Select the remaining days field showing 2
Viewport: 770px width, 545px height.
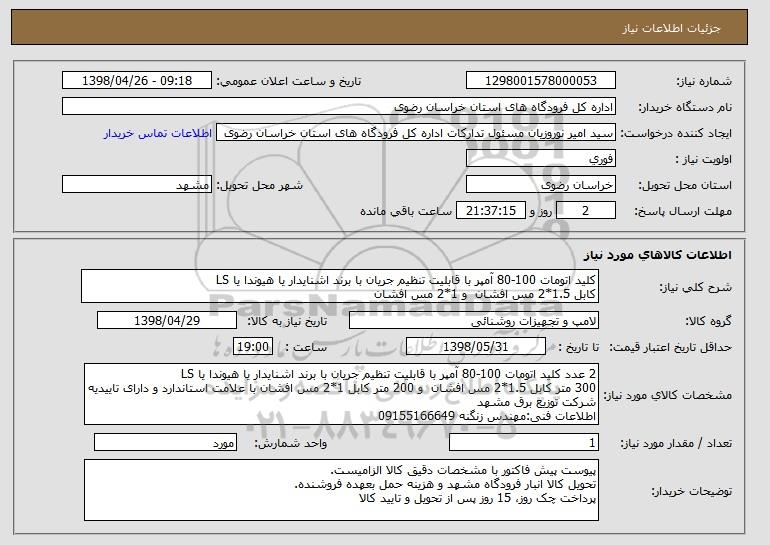point(585,211)
